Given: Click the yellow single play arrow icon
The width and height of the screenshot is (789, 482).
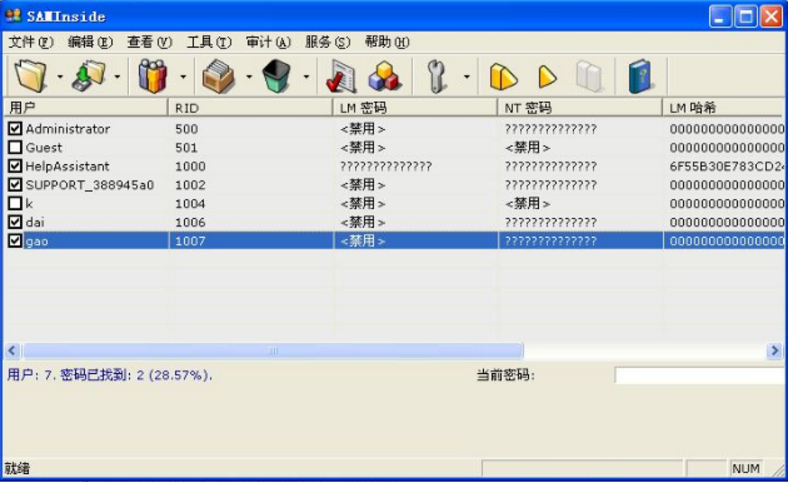Looking at the screenshot, I should [547, 77].
